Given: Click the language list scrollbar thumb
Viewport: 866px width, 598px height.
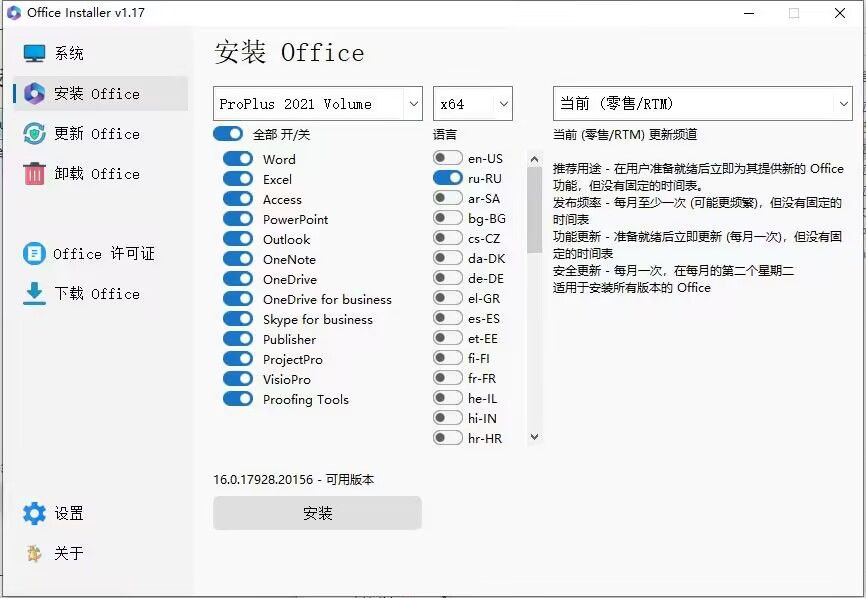Looking at the screenshot, I should 534,210.
